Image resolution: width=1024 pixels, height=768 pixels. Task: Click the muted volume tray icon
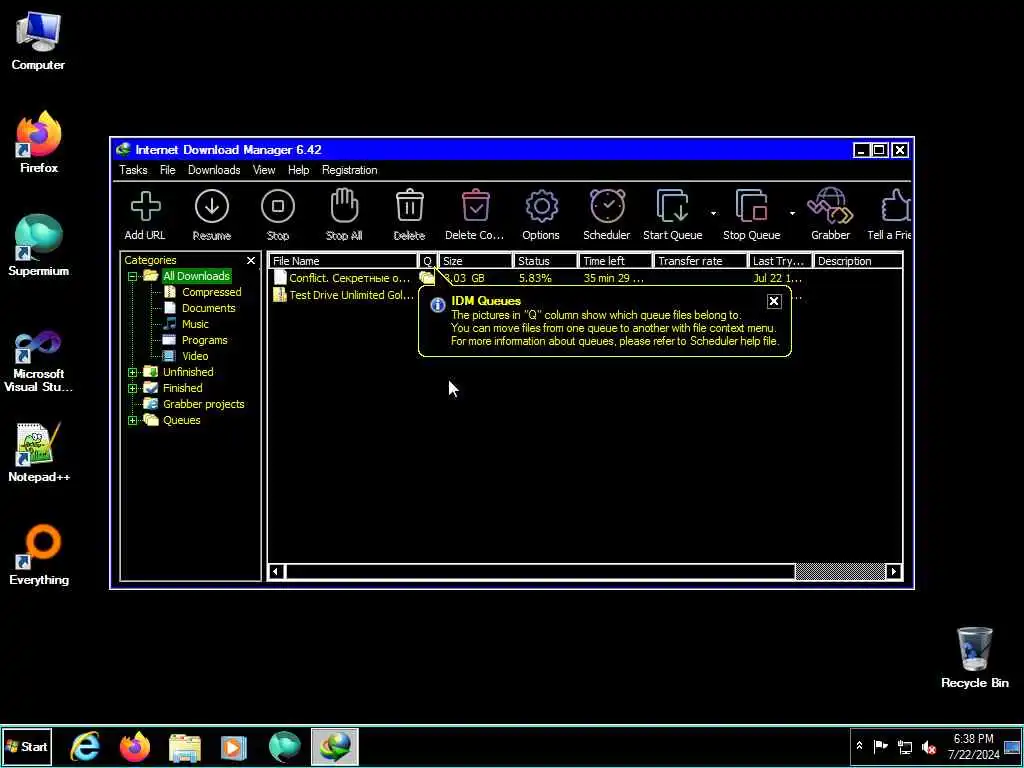pyautogui.click(x=928, y=746)
